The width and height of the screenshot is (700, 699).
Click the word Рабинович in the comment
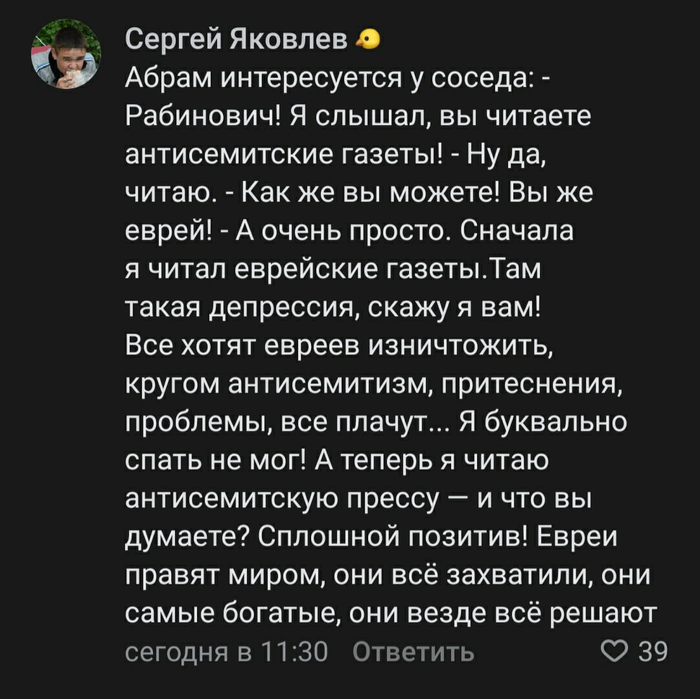pyautogui.click(x=201, y=116)
